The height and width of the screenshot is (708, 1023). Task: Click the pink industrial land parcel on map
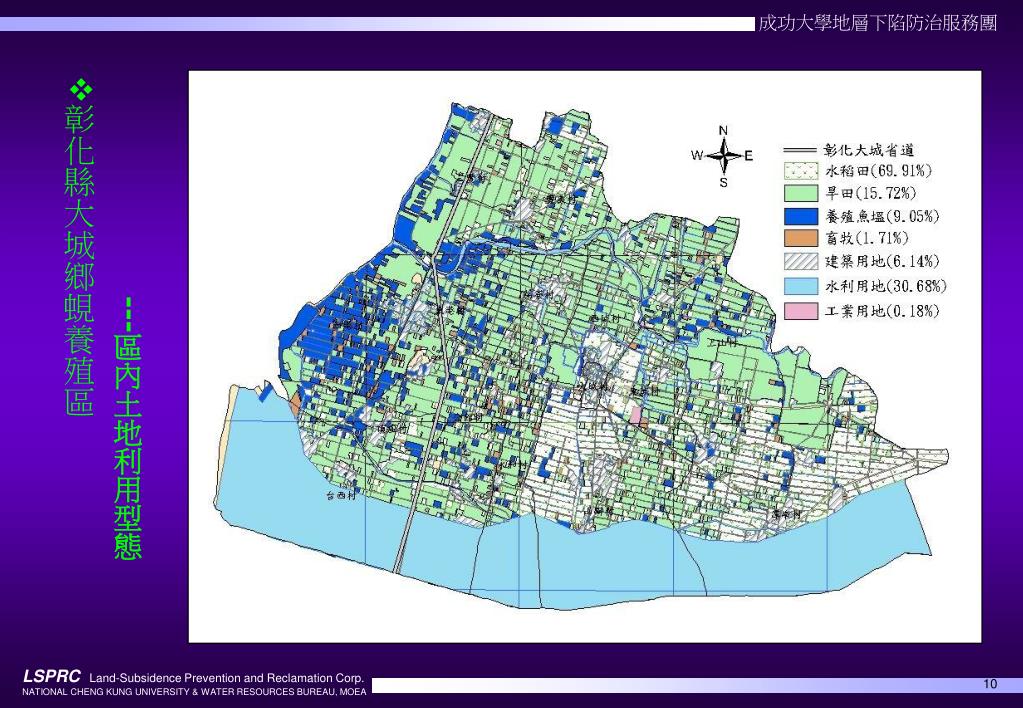635,416
